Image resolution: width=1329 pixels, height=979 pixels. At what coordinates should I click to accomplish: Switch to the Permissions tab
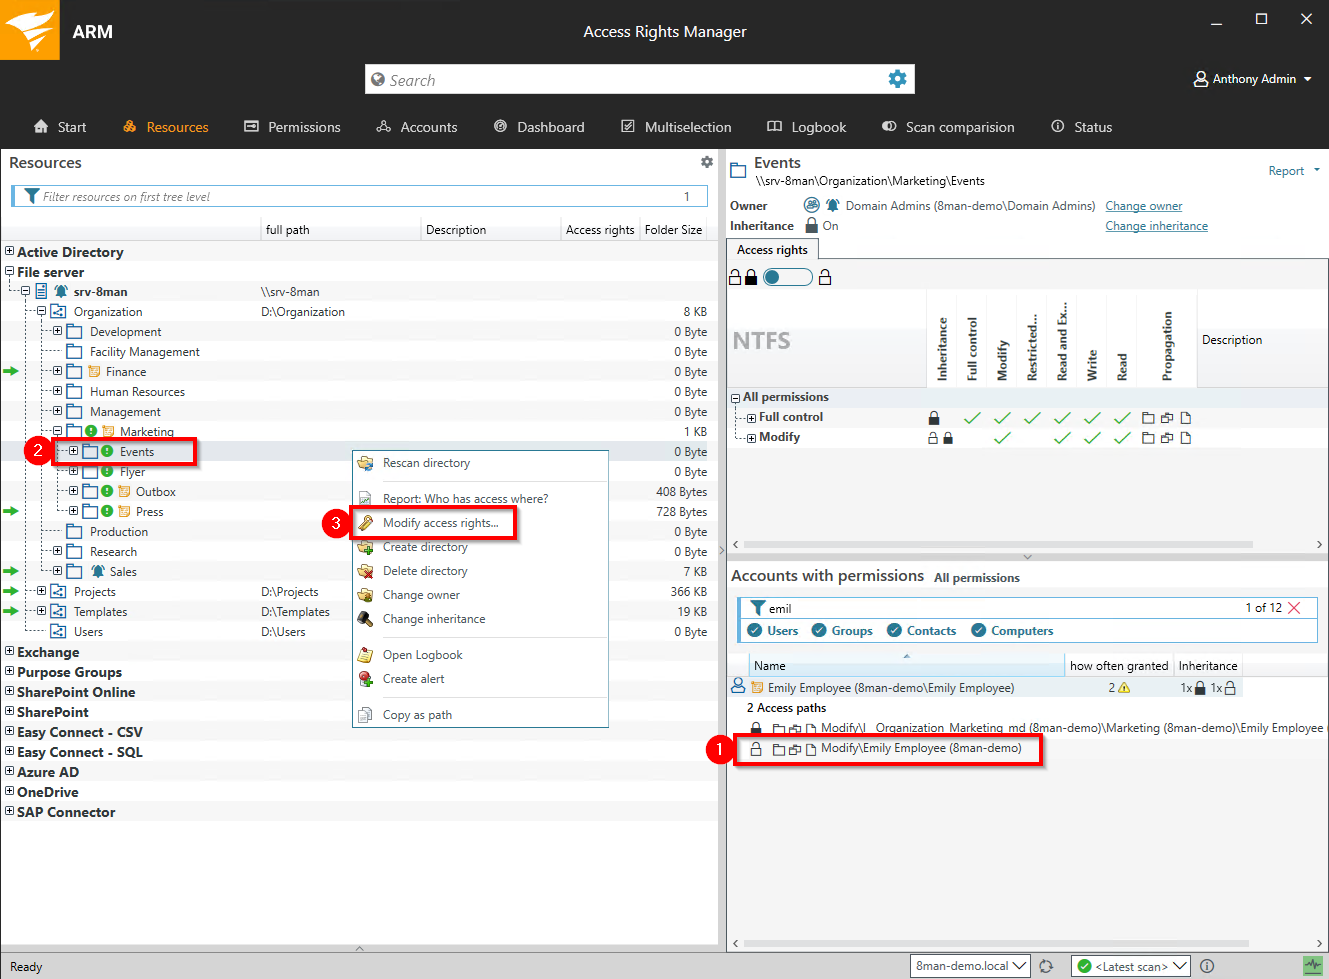pos(292,127)
